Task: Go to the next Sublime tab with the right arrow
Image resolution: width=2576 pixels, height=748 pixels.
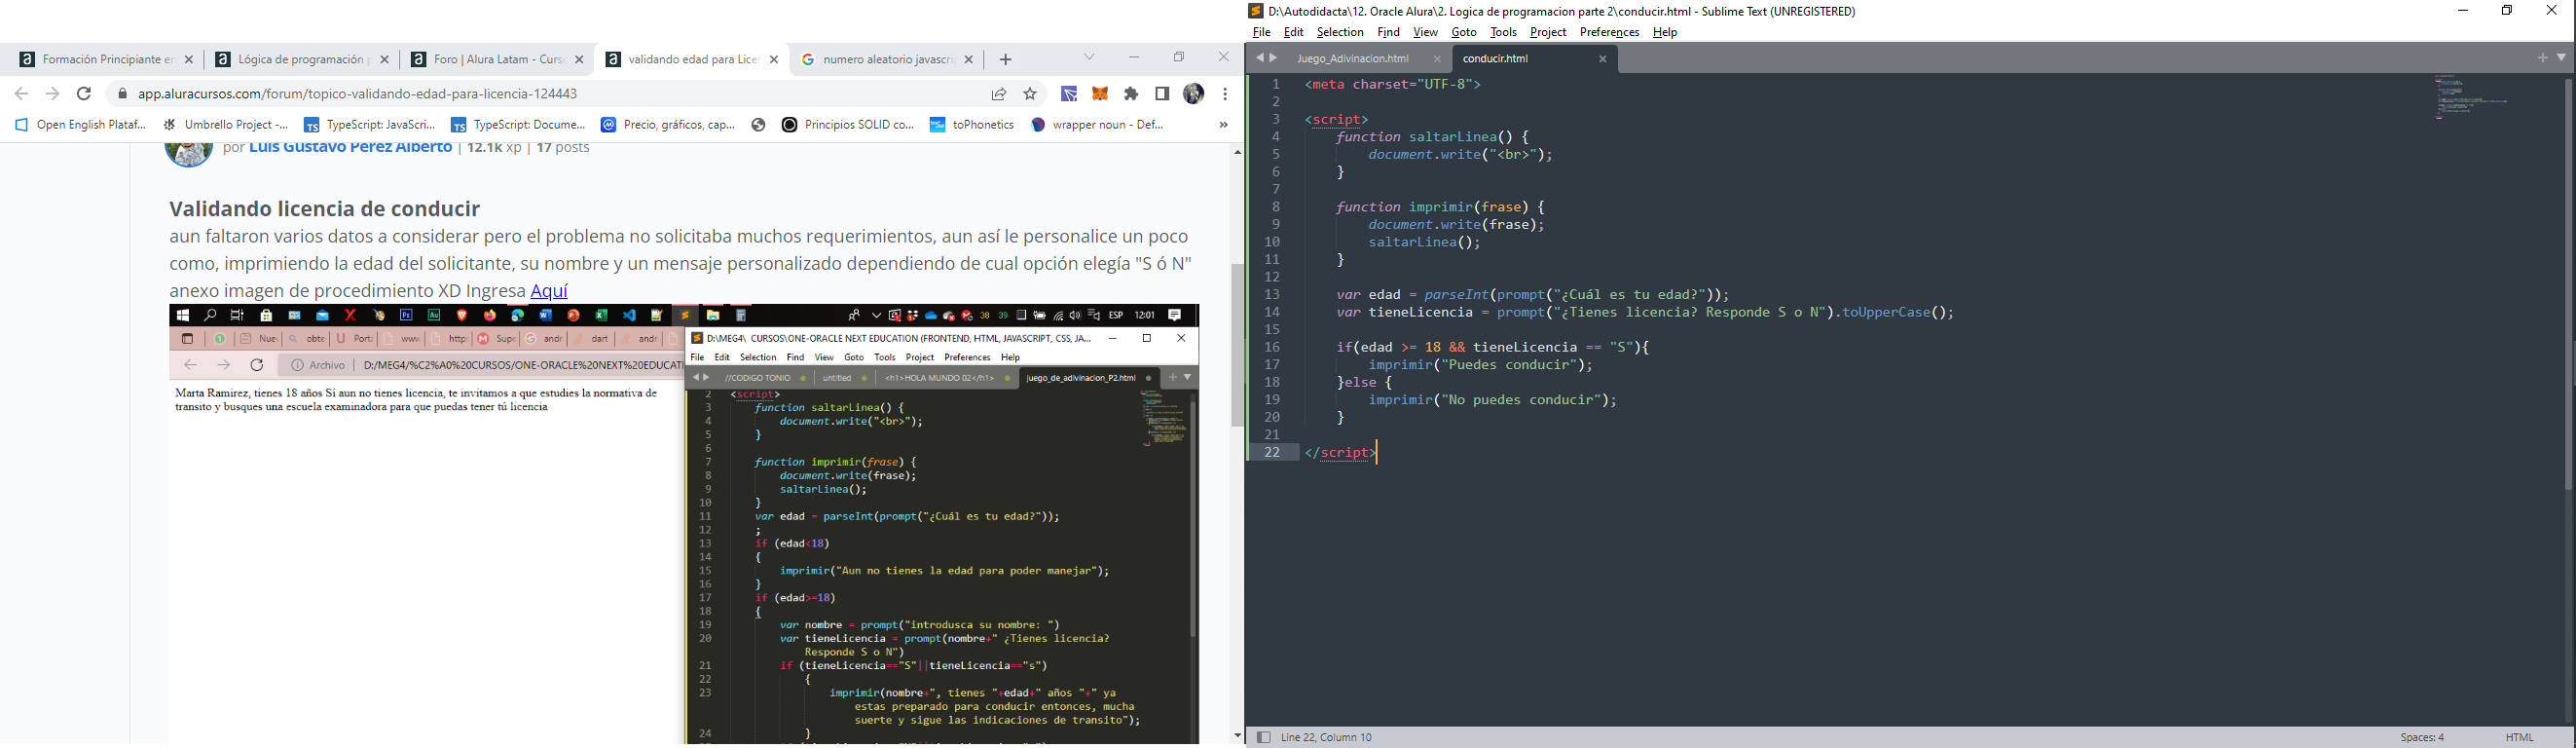Action: click(1274, 58)
